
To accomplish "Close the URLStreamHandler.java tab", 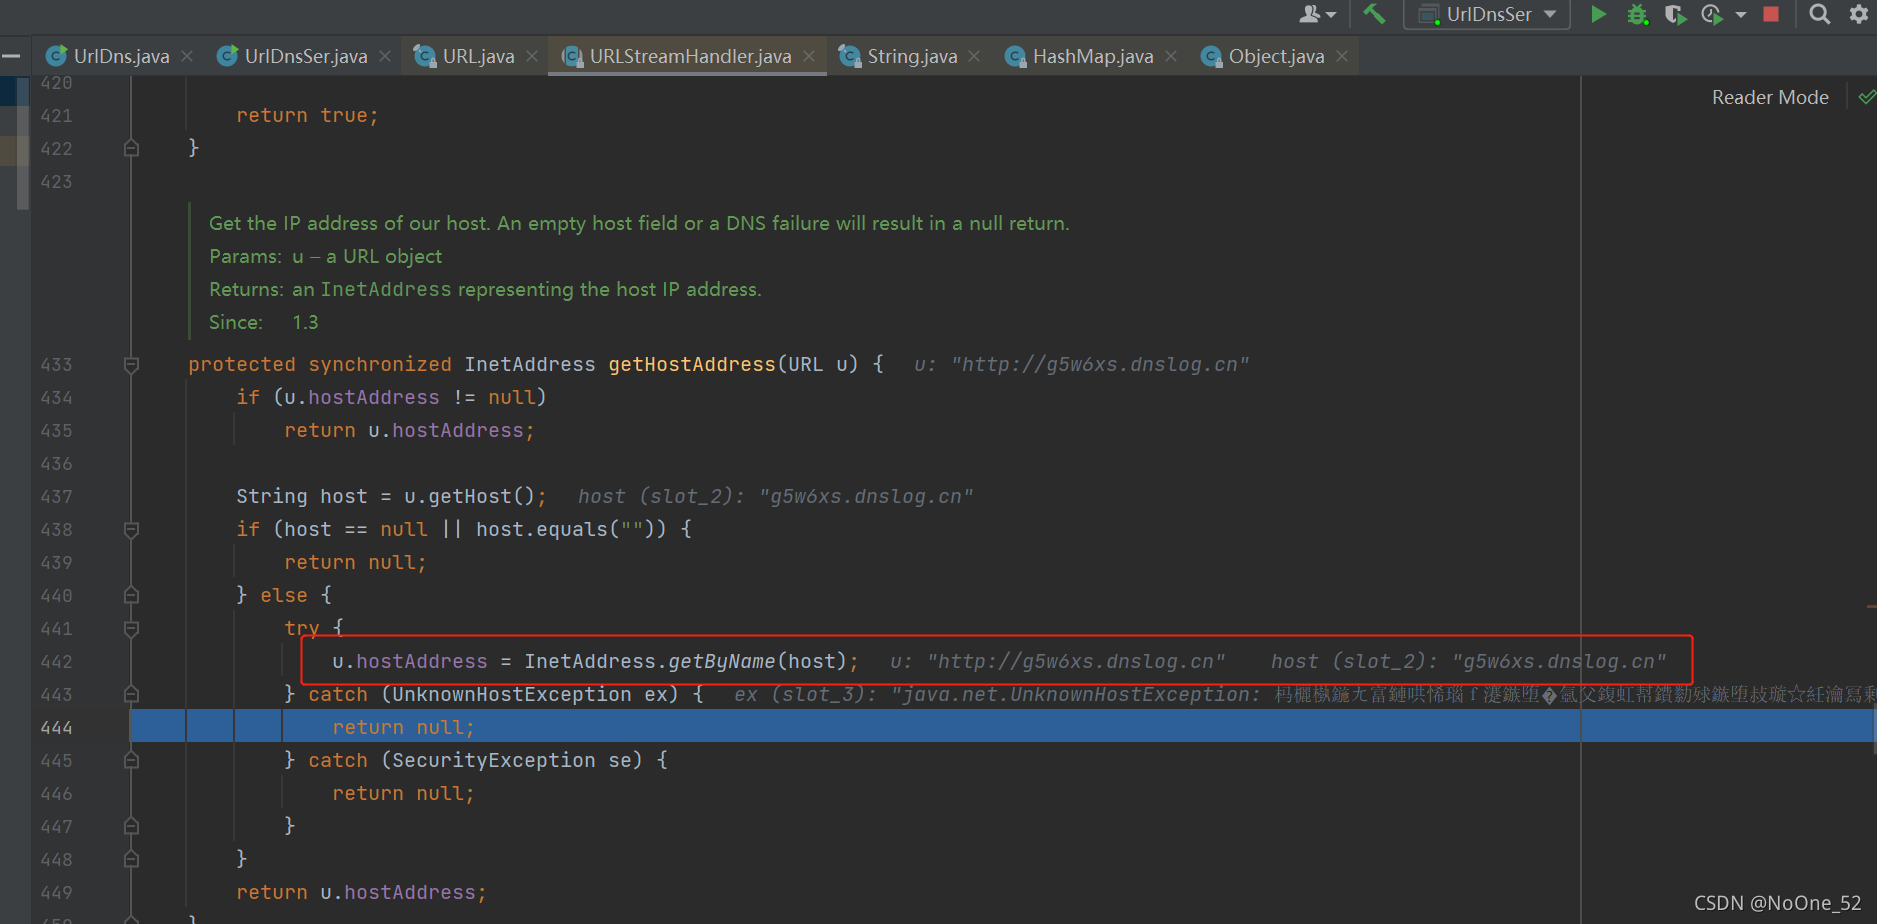I will [809, 56].
